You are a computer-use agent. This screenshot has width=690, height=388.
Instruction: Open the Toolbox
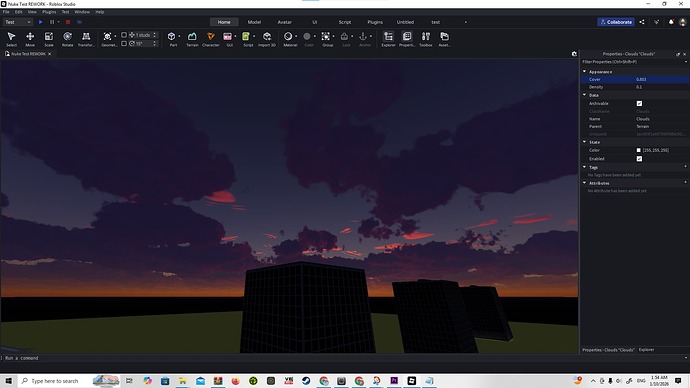coord(426,39)
